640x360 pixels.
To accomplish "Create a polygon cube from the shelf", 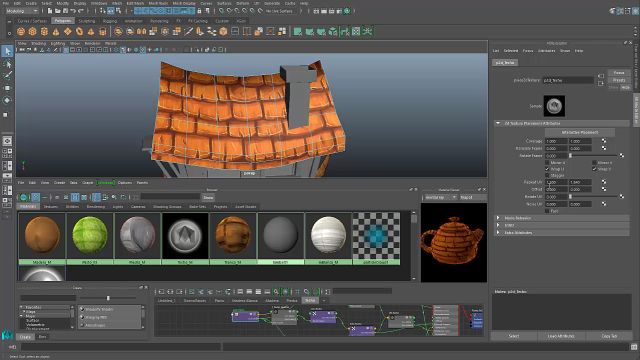I will coord(33,31).
